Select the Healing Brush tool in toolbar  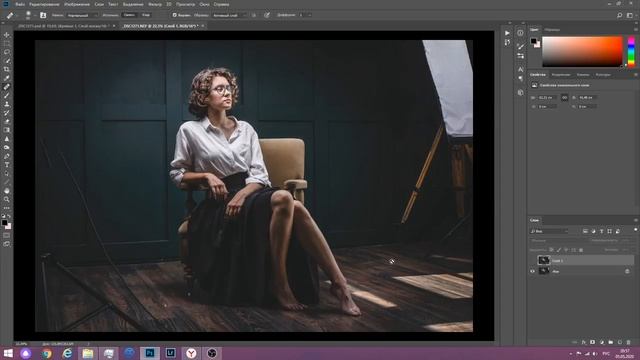click(x=7, y=87)
